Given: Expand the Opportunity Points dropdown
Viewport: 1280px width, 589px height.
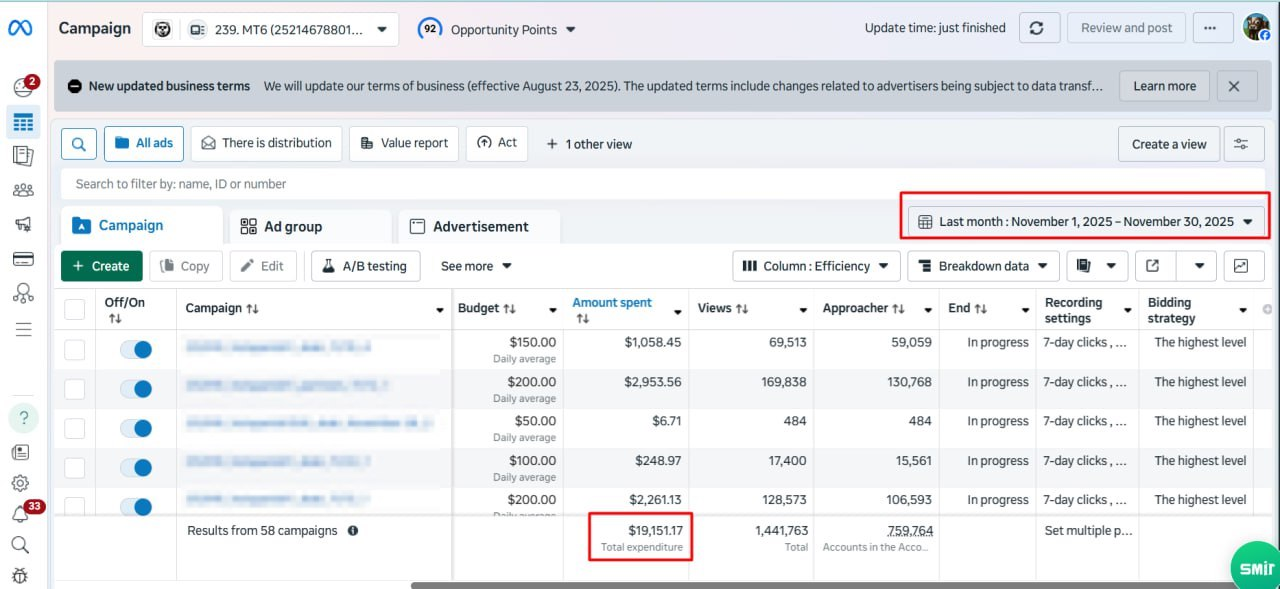Looking at the screenshot, I should [x=497, y=29].
